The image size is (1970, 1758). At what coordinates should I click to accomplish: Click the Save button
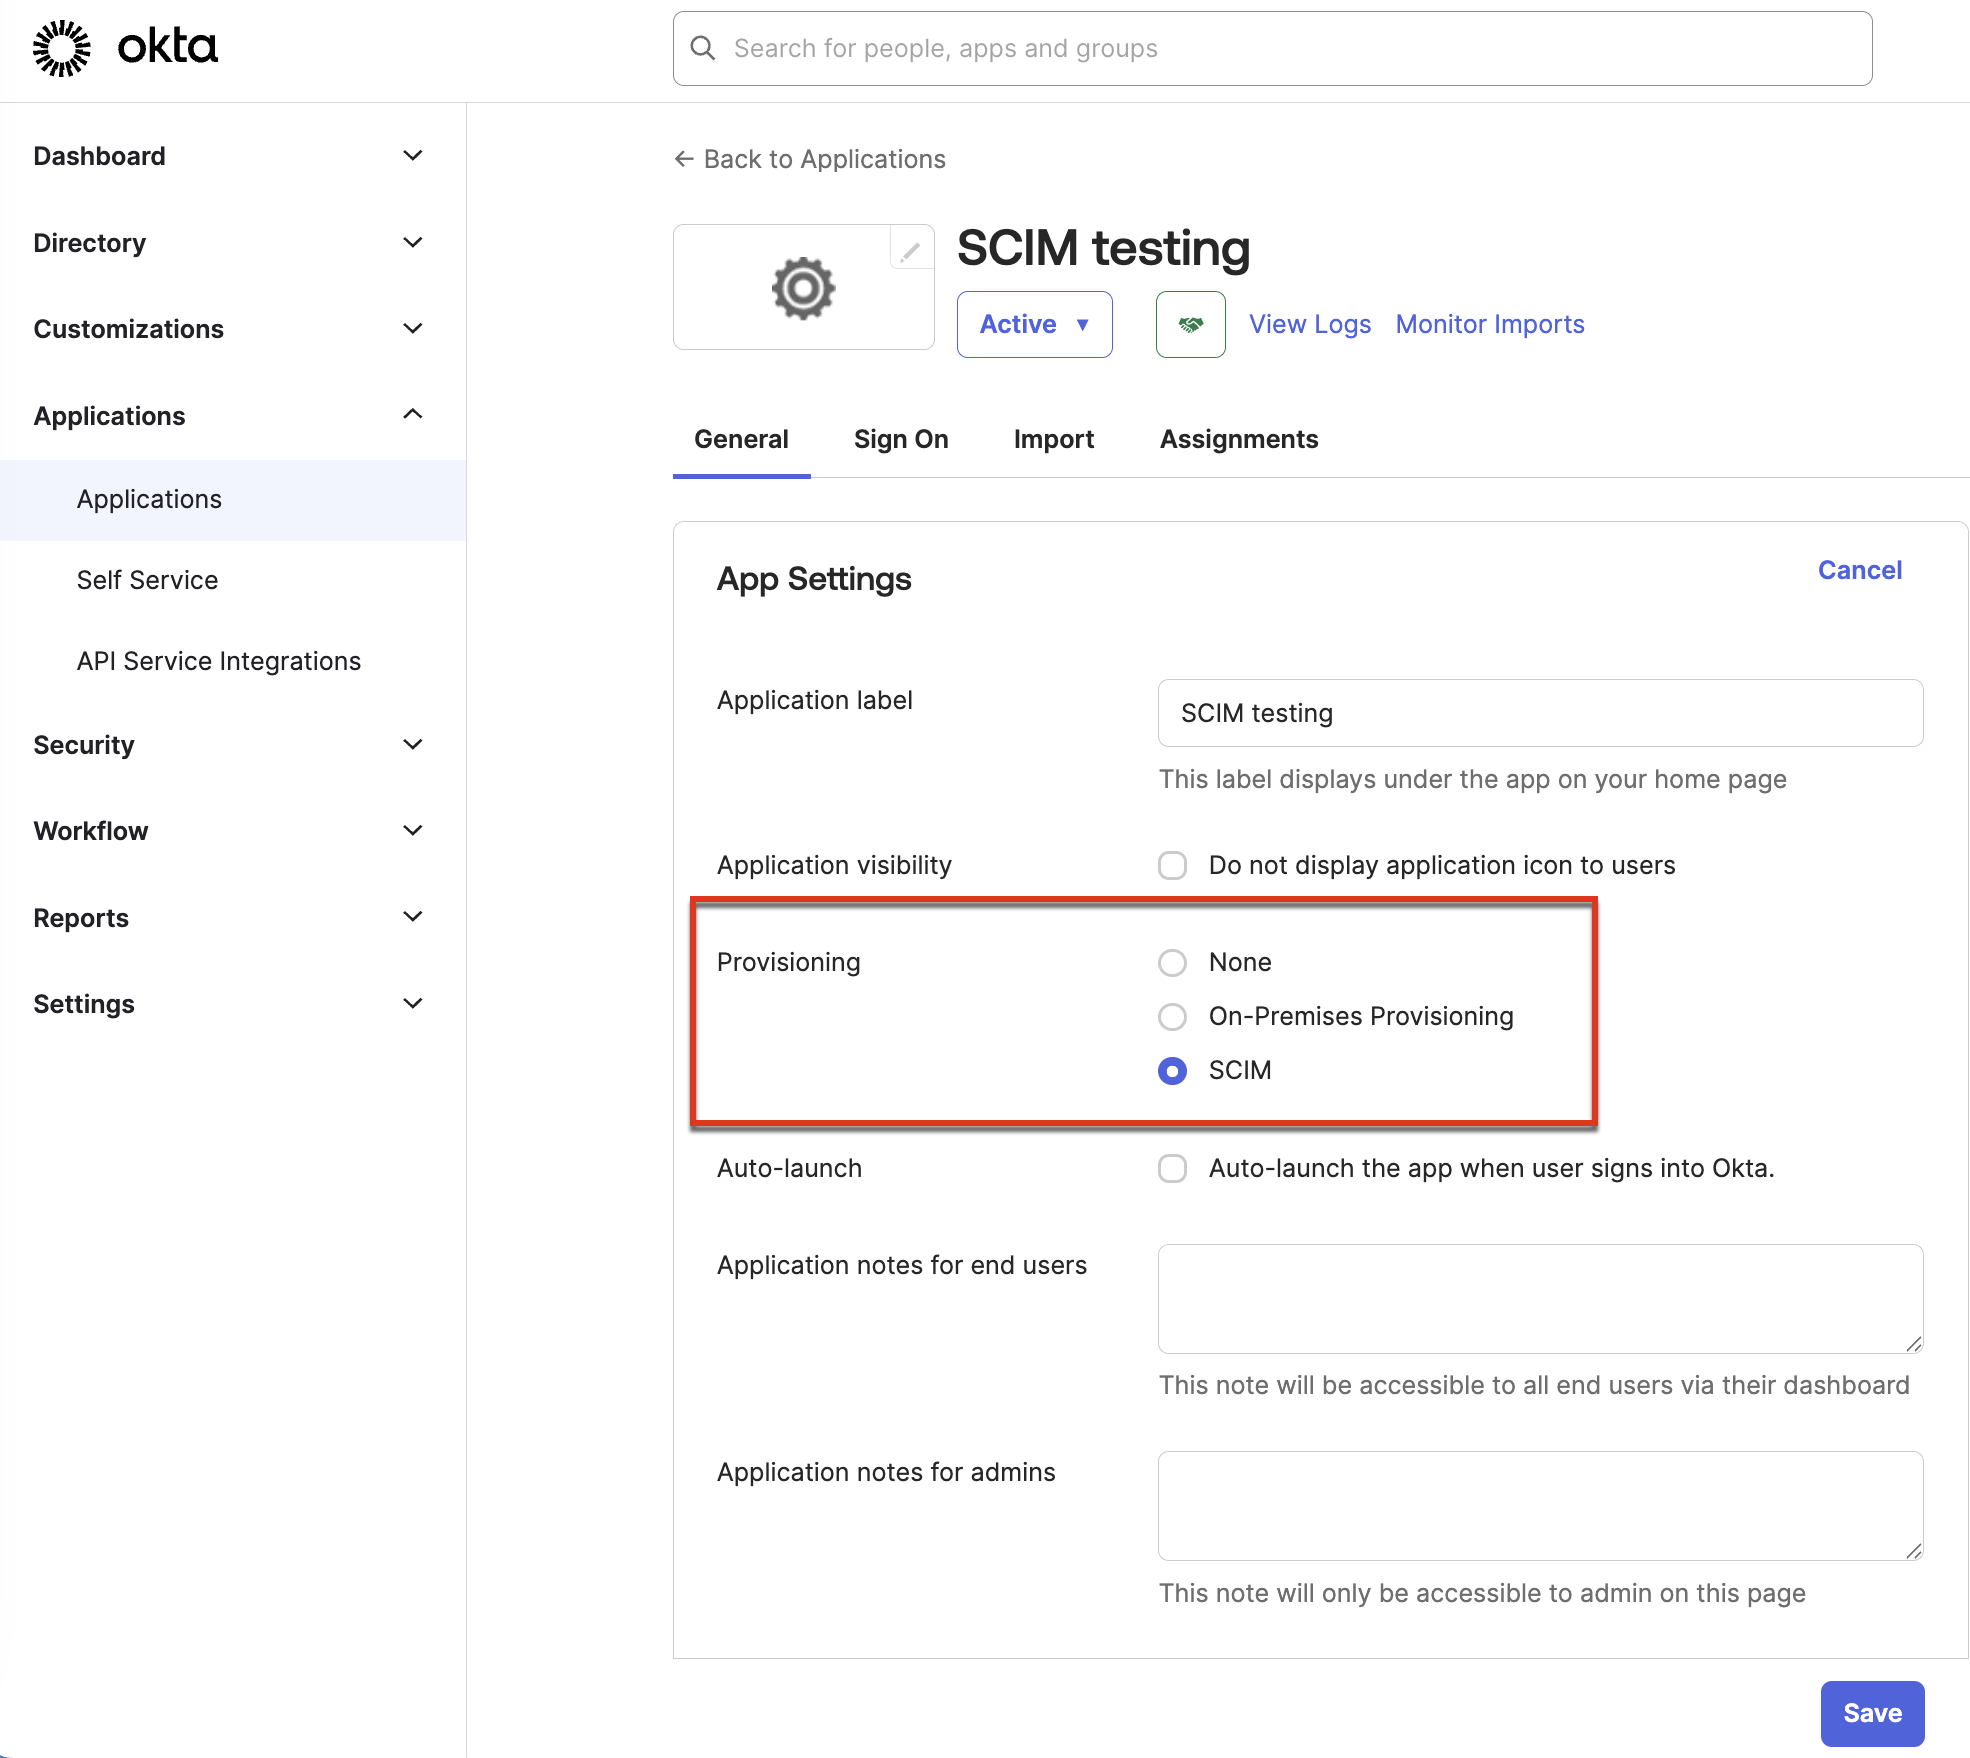1871,1712
